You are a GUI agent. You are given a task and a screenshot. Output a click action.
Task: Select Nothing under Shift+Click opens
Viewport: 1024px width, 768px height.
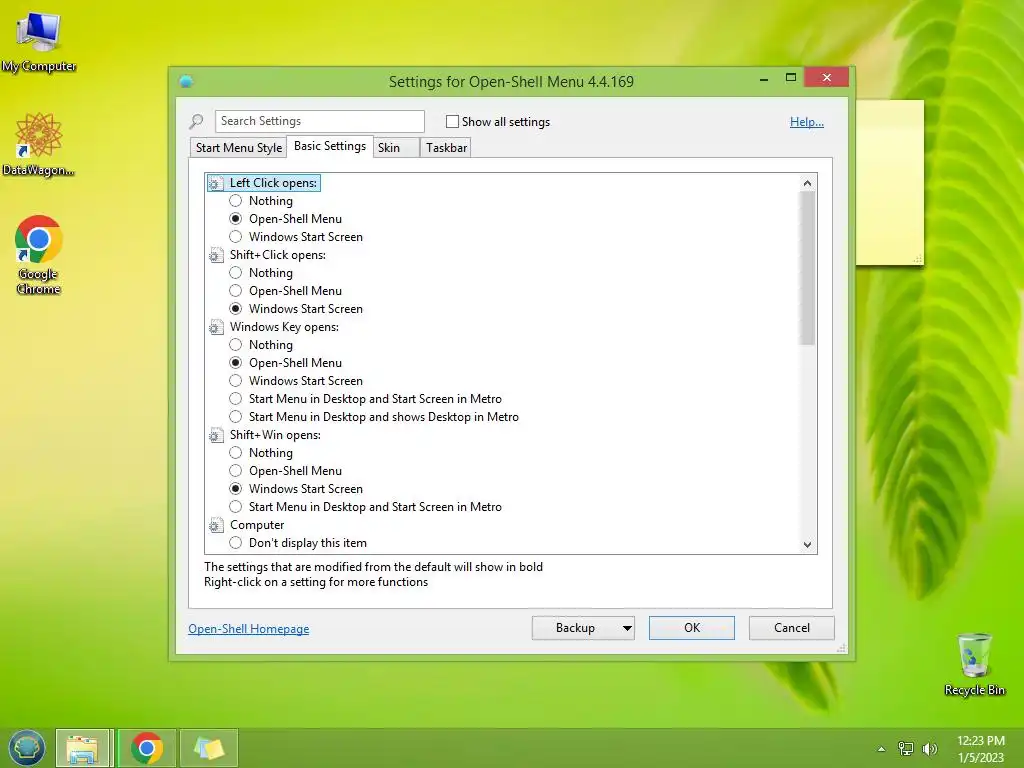[236, 273]
